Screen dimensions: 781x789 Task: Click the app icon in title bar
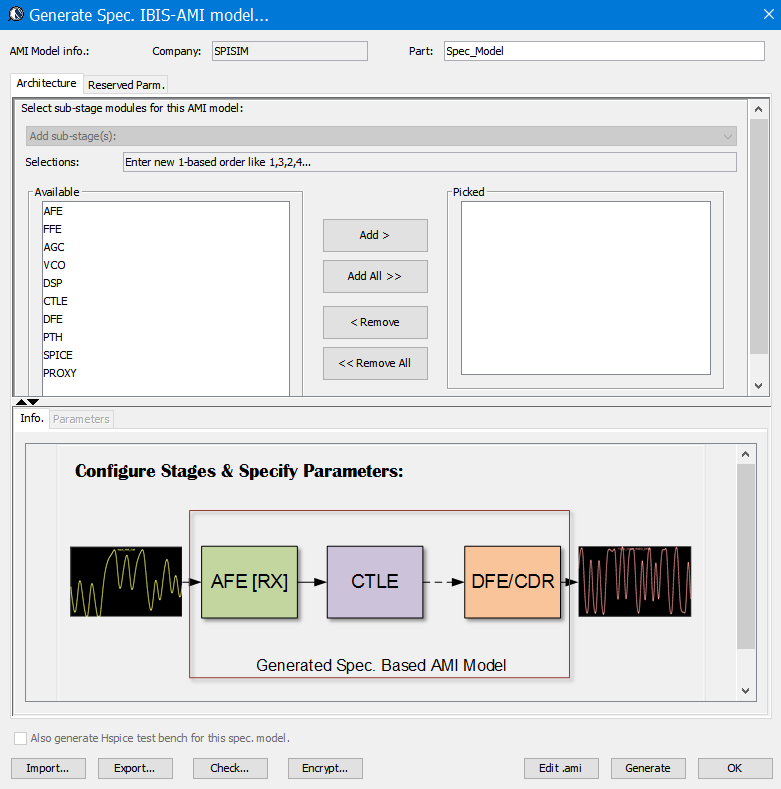pos(15,15)
